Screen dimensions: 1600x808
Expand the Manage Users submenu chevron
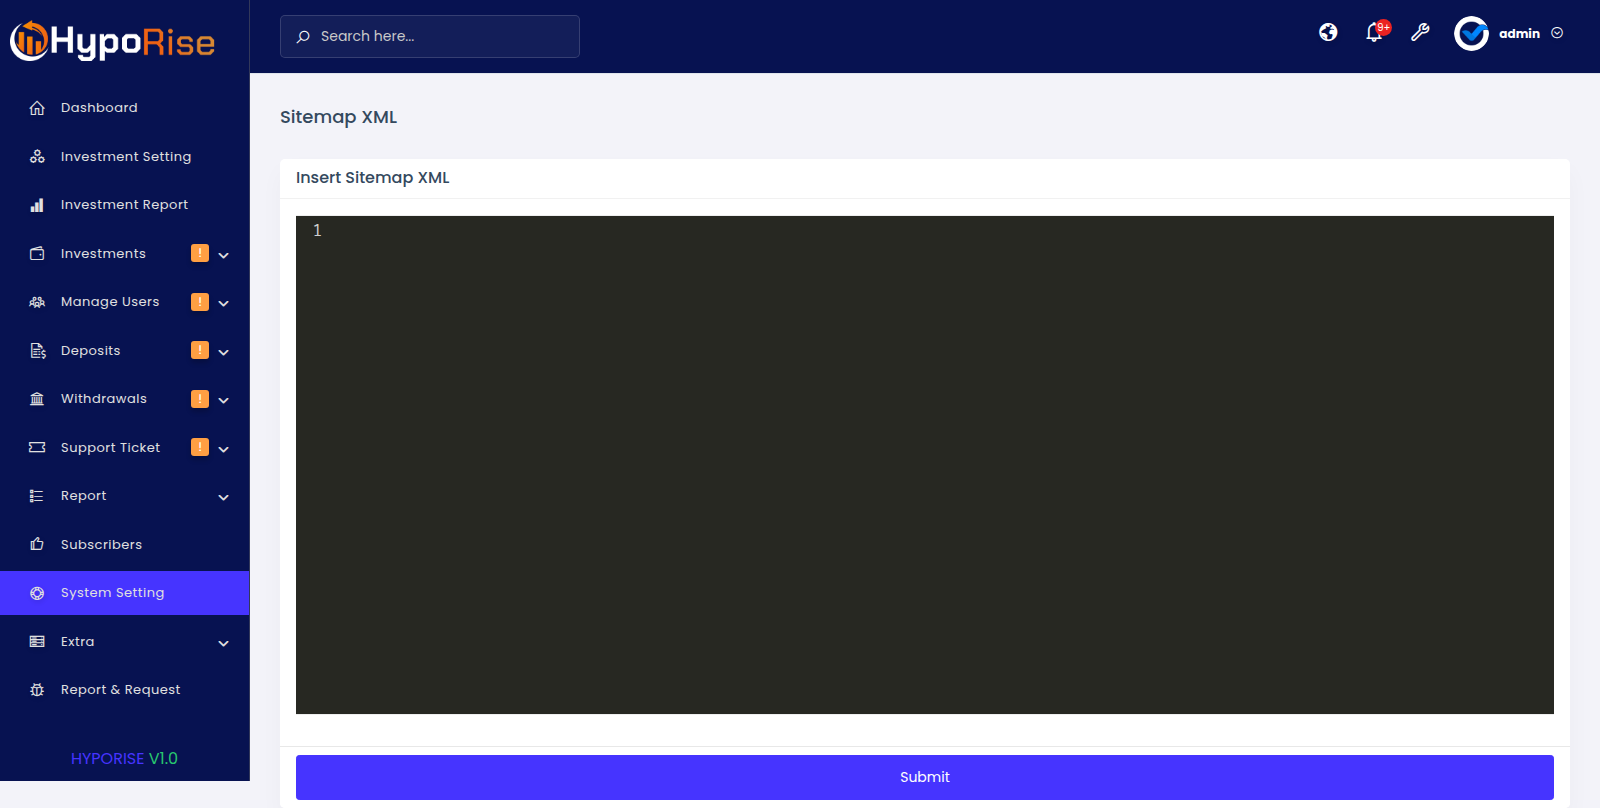(x=224, y=303)
